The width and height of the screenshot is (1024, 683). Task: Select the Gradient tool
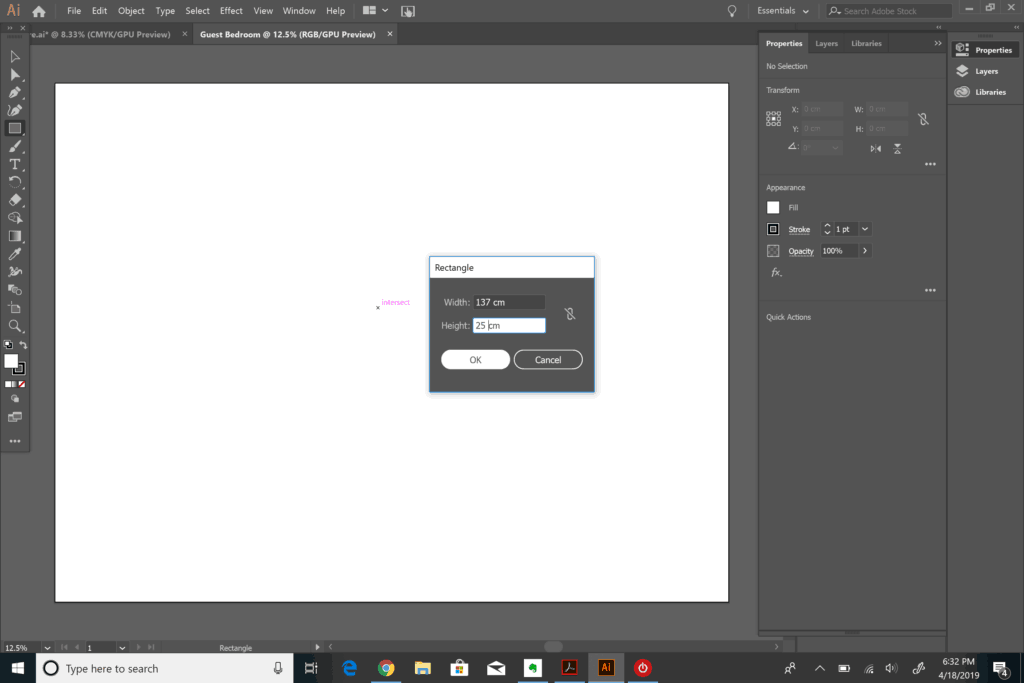coord(14,236)
